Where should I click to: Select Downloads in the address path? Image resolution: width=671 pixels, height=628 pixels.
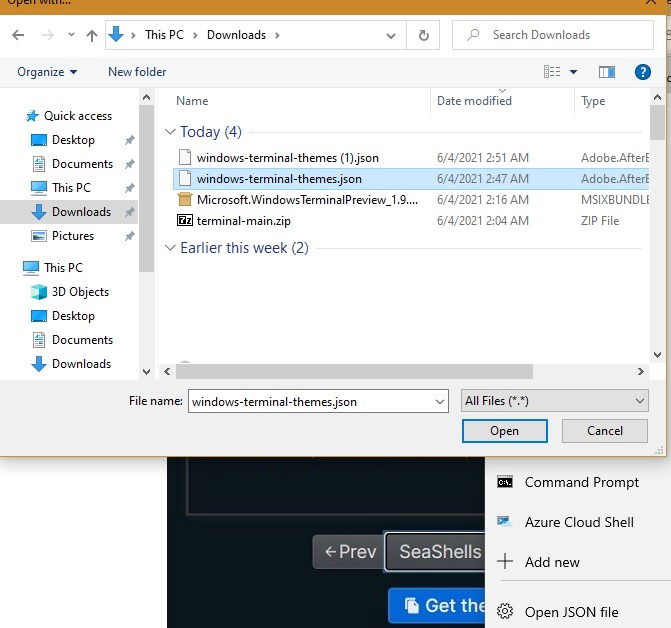[x=236, y=35]
